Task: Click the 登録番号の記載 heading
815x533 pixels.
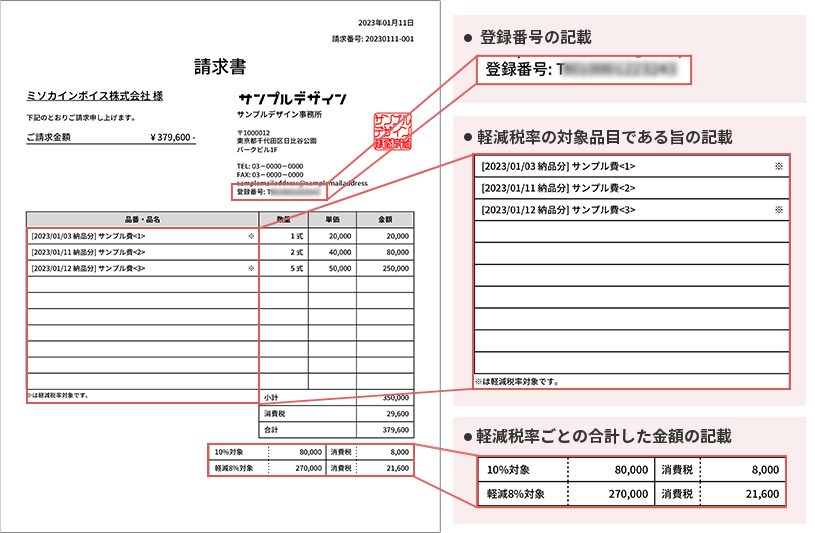Action: (535, 37)
